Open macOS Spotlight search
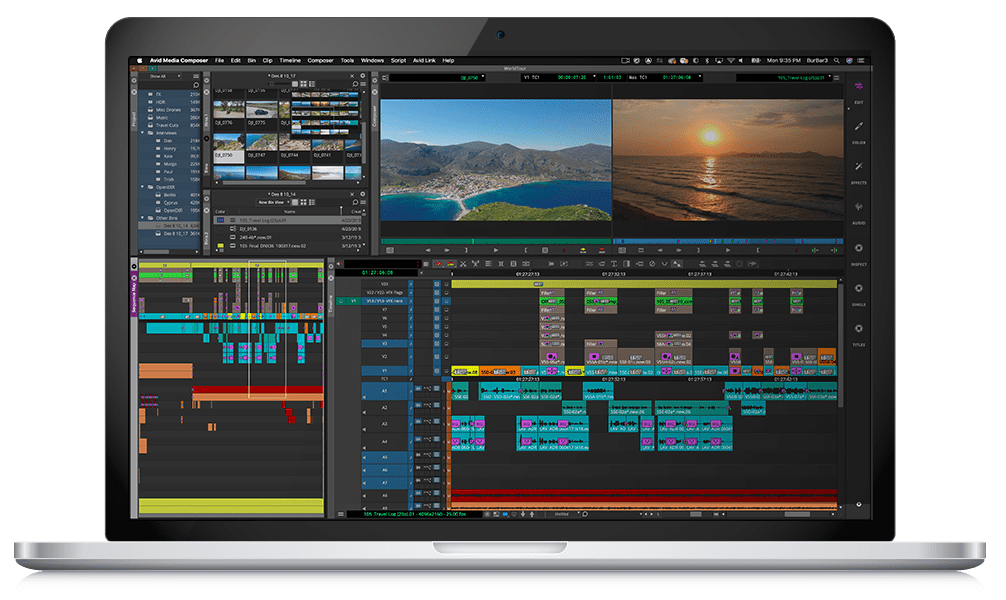The image size is (1006, 600). pos(837,60)
